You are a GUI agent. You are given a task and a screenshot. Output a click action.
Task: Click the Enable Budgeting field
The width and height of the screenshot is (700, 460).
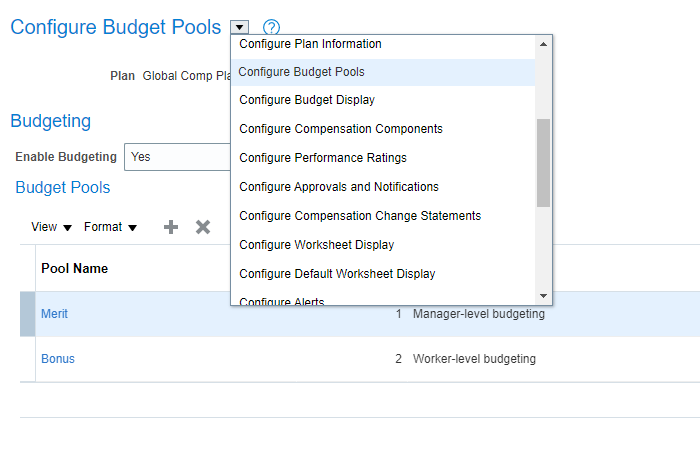(x=178, y=157)
